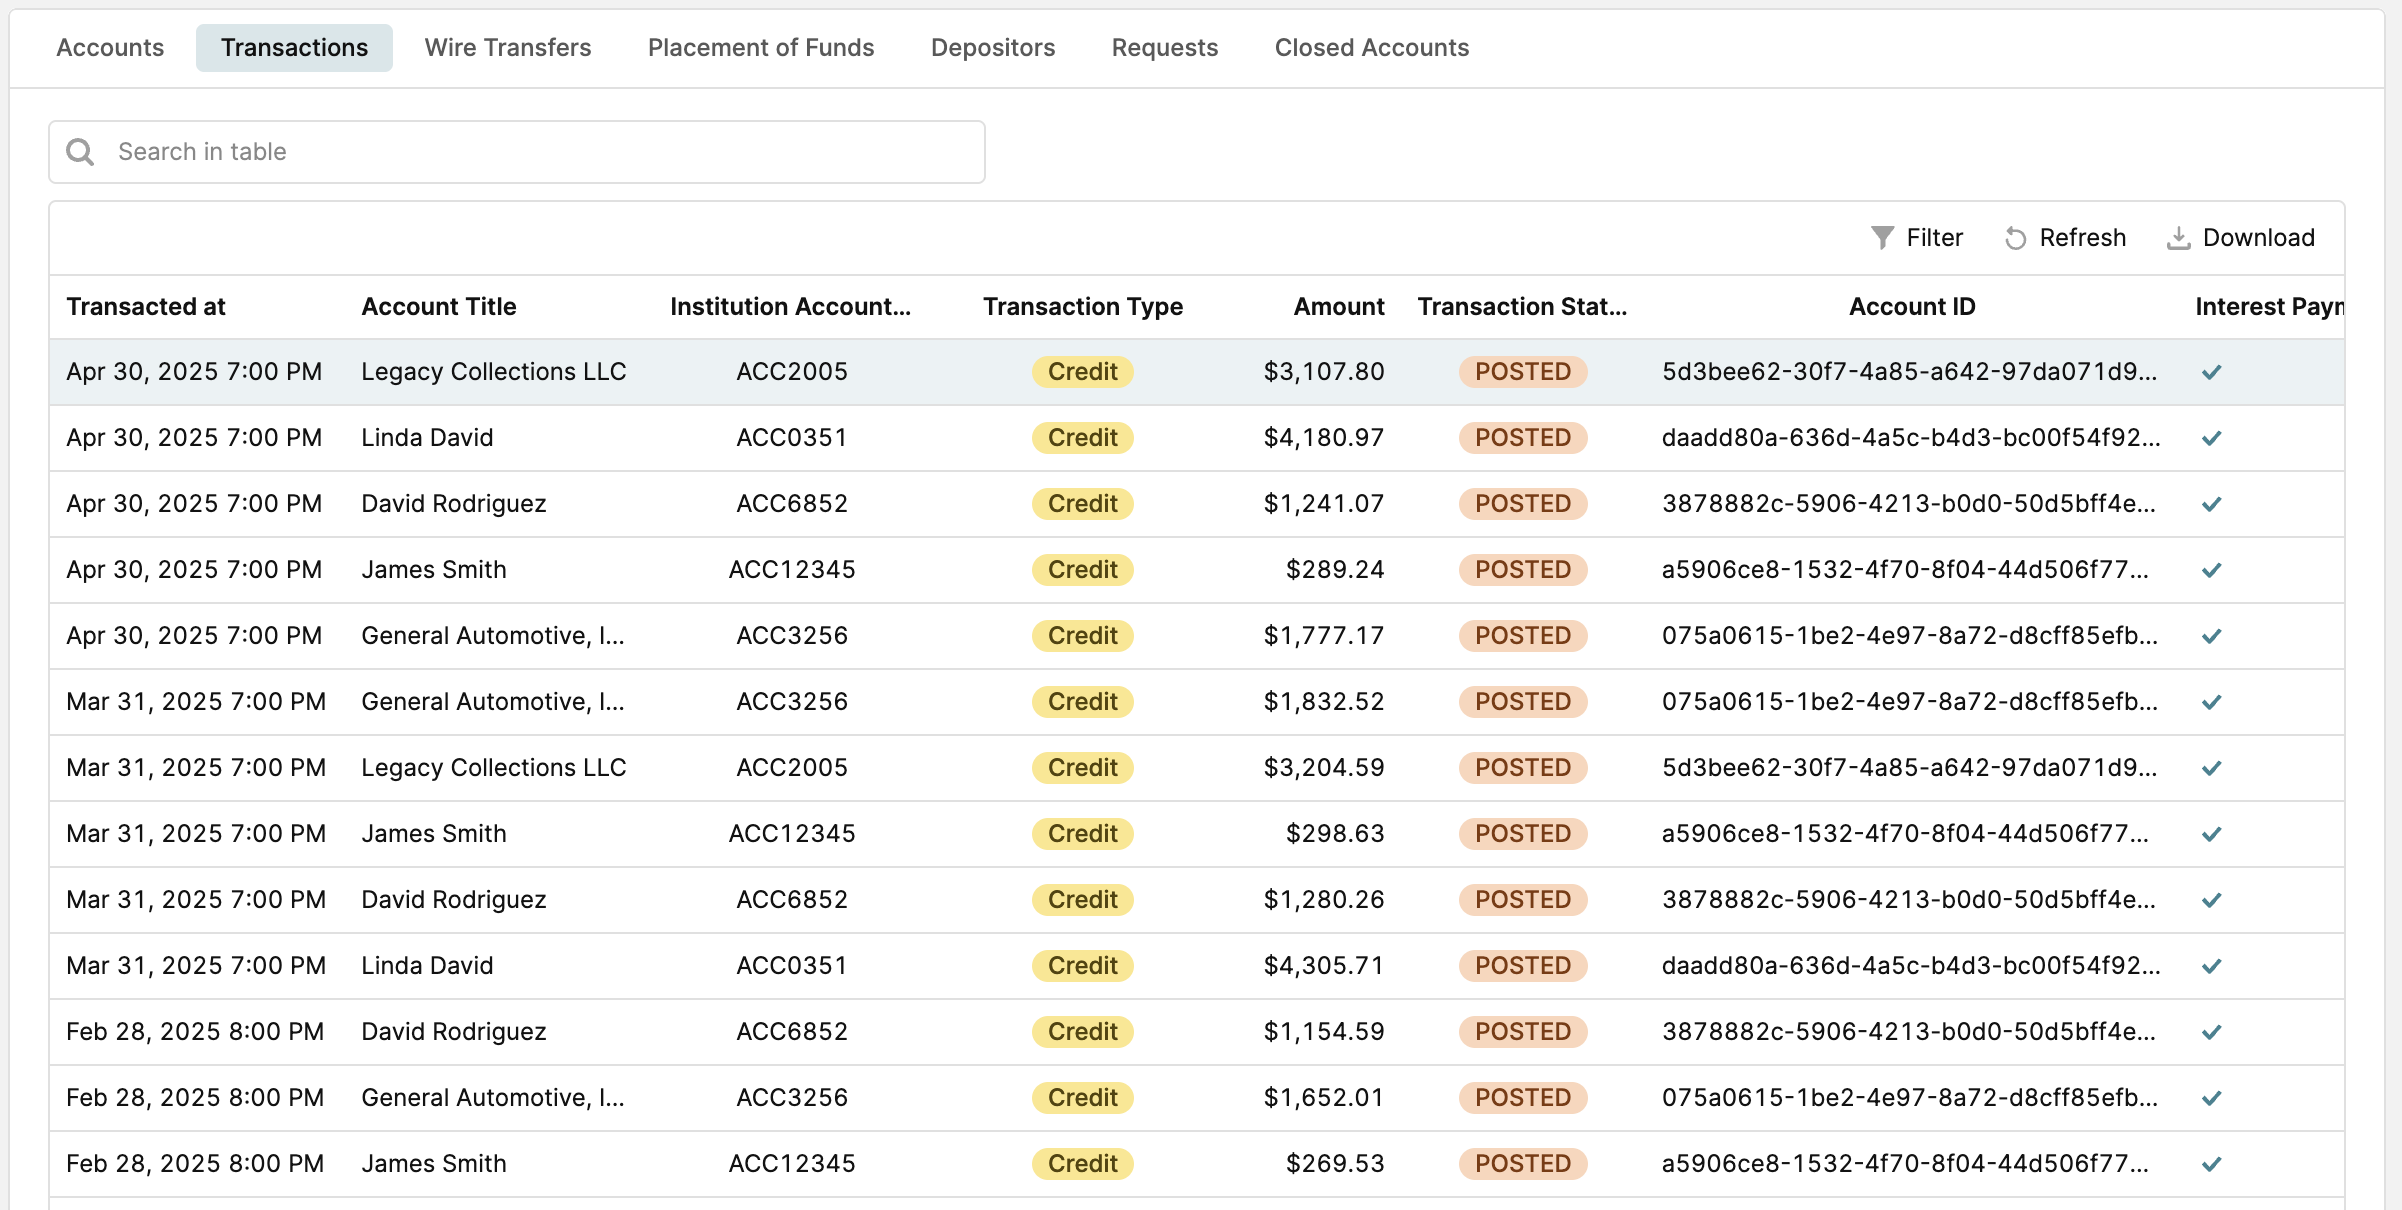This screenshot has width=2402, height=1210.
Task: Click the Search in table field
Action: [517, 152]
